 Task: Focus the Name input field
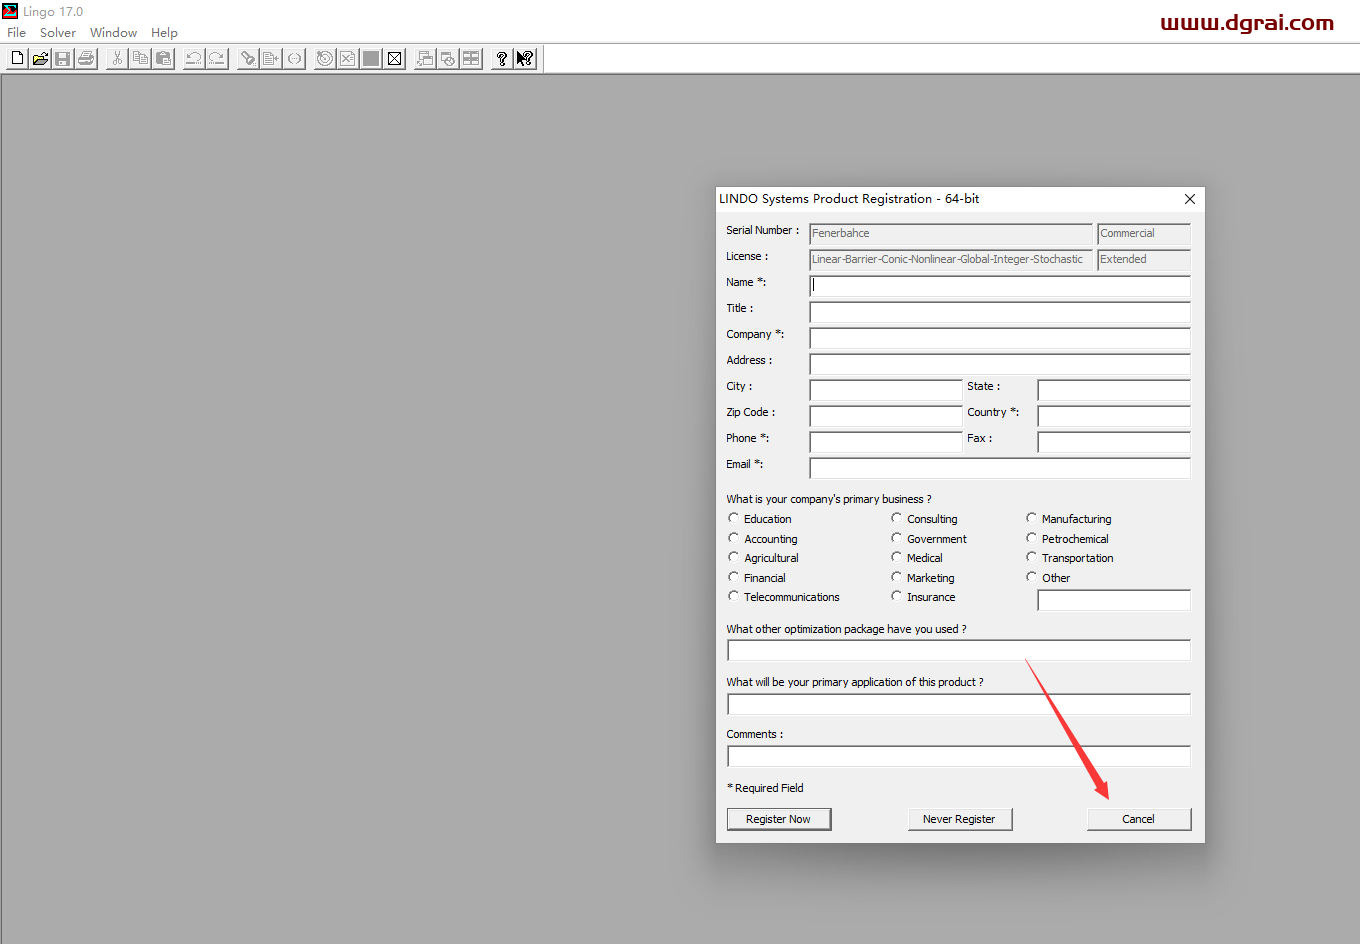[1000, 286]
